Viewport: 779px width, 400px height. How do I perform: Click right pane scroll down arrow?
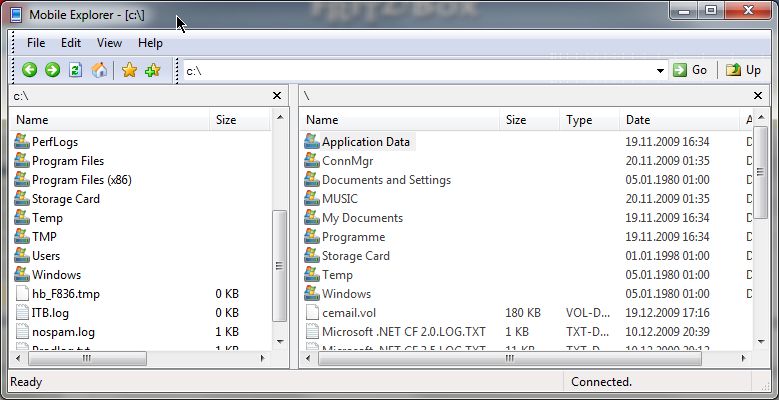pyautogui.click(x=761, y=341)
